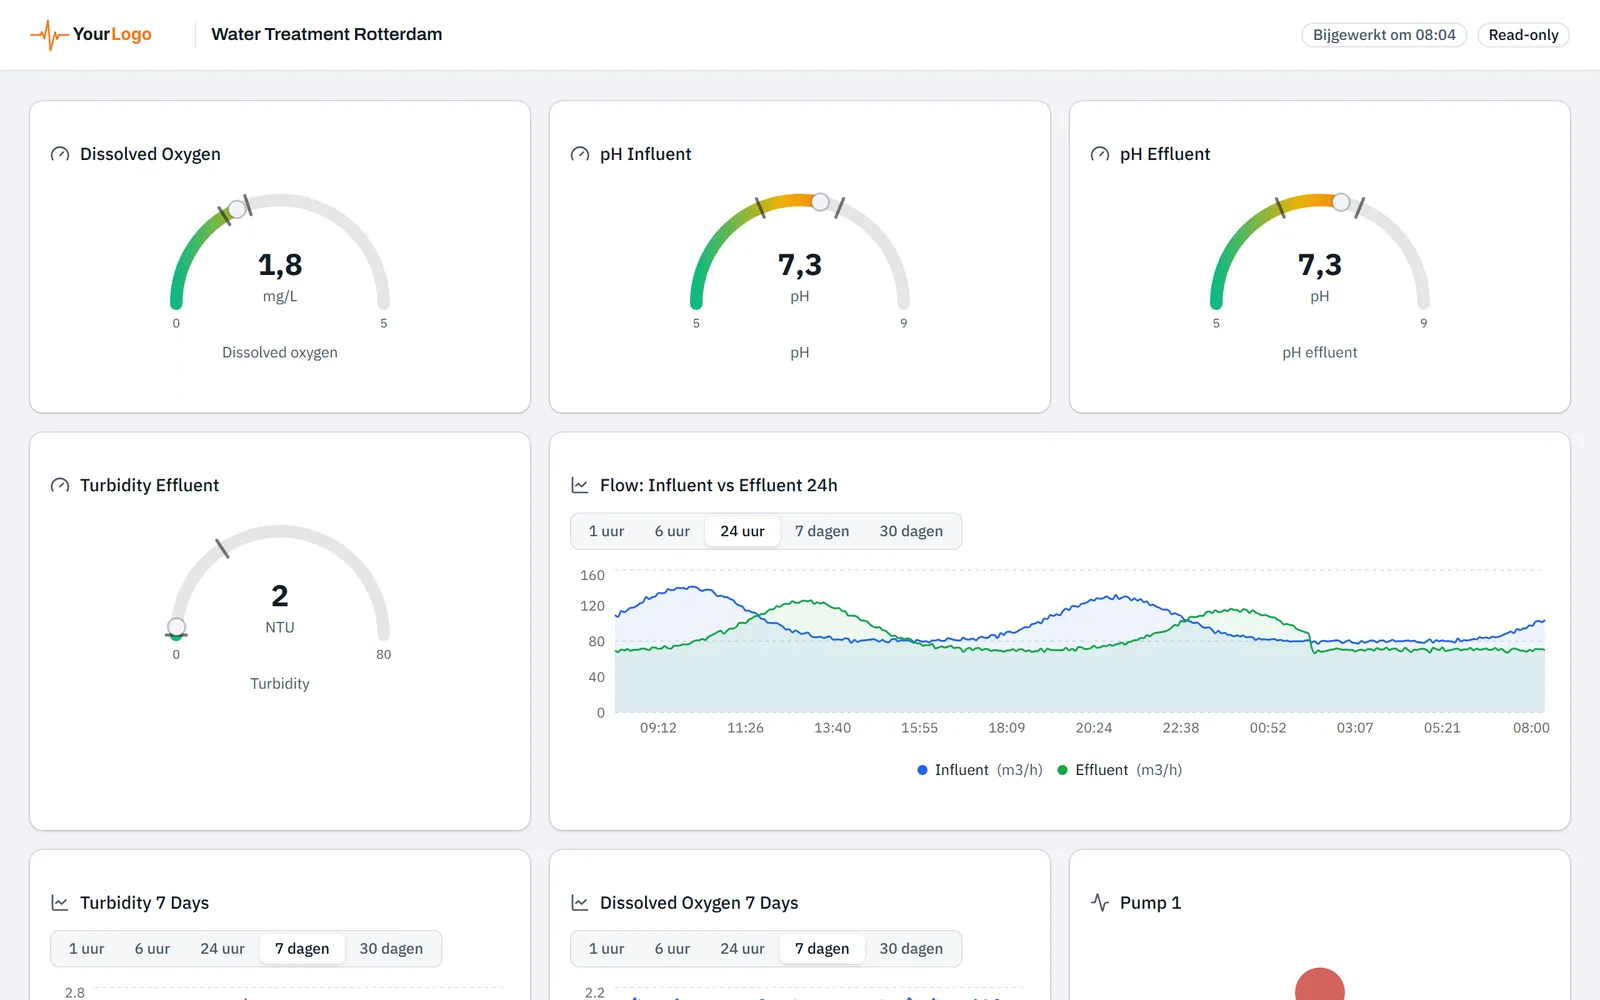Click the gauge icon beside Turbidity Effluent
The width and height of the screenshot is (1600, 1000).
[x=60, y=485]
